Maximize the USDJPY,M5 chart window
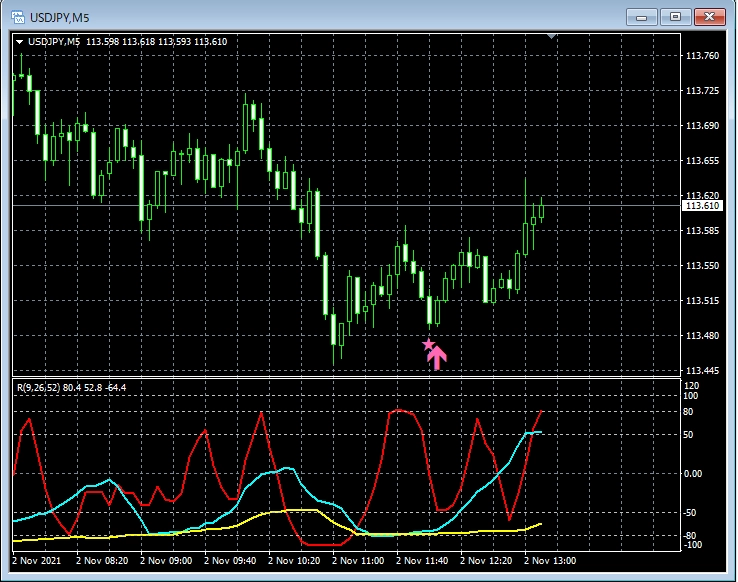The width and height of the screenshot is (738, 582). 676,16
